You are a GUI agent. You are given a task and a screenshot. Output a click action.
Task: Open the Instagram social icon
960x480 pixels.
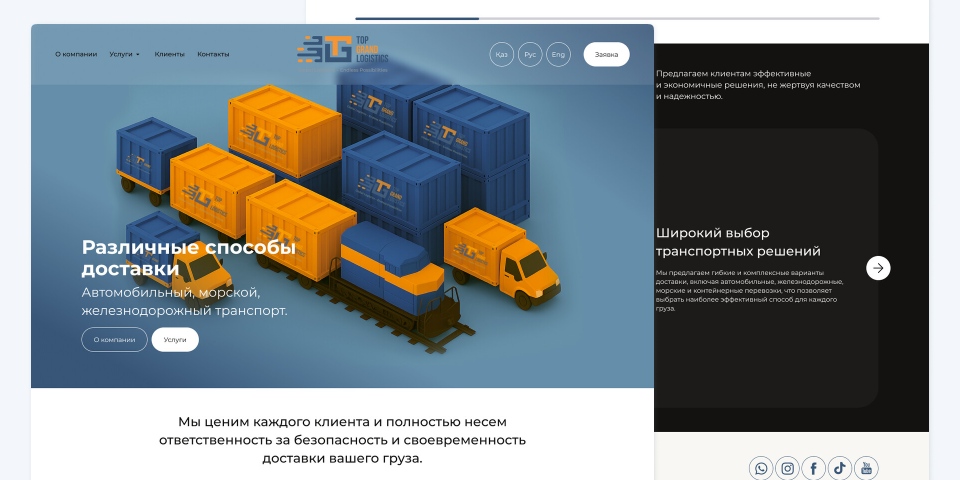coord(787,469)
